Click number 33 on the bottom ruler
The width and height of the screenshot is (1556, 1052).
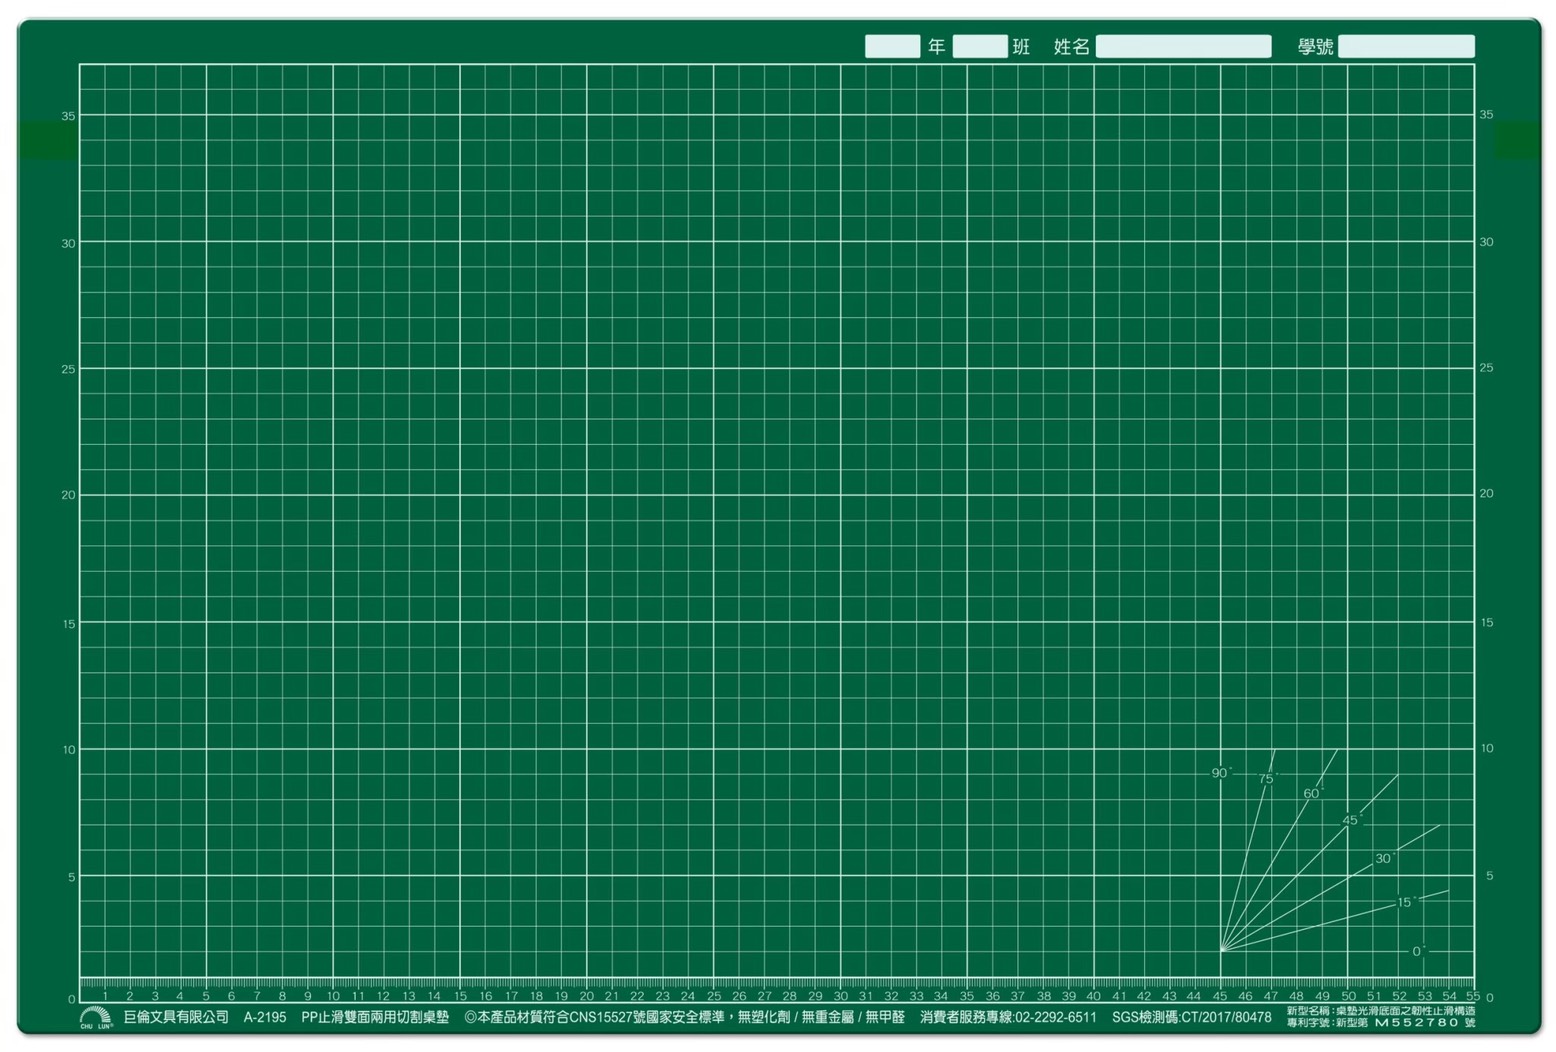point(916,996)
